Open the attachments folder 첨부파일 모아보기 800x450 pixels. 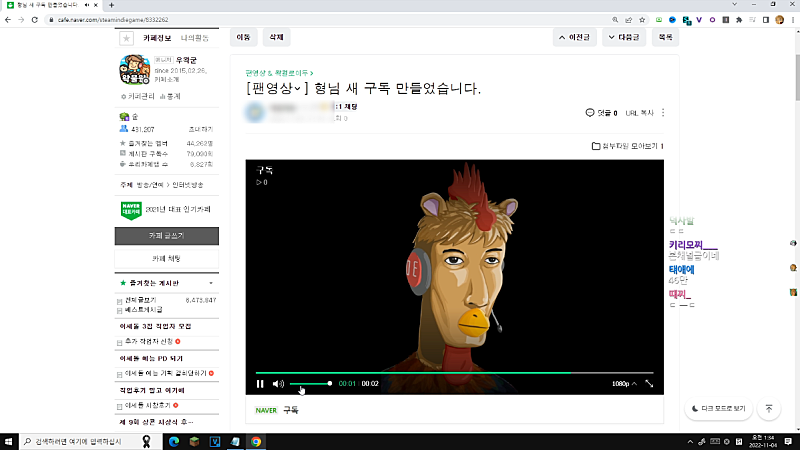(x=628, y=146)
